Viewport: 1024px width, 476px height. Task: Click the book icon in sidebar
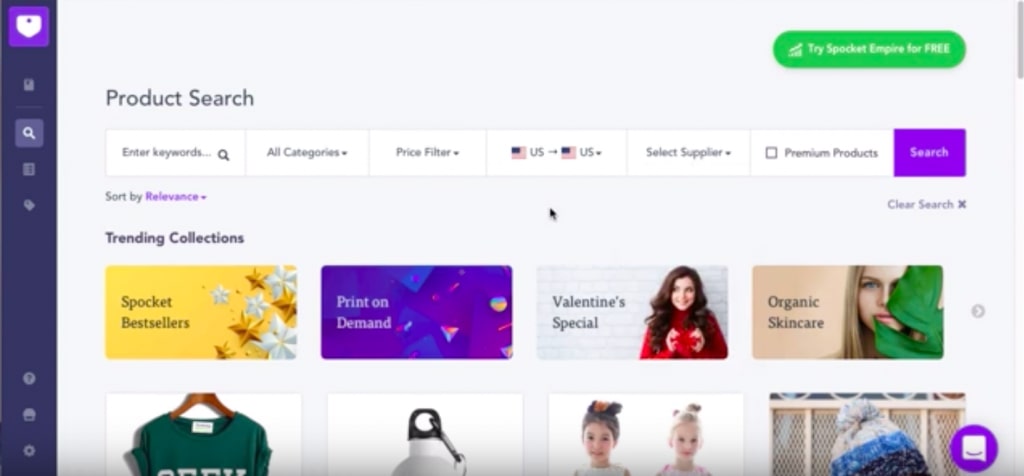coord(29,85)
